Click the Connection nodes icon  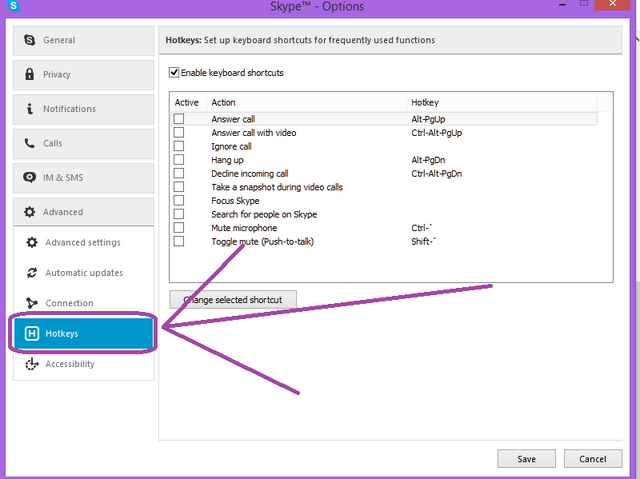point(32,303)
